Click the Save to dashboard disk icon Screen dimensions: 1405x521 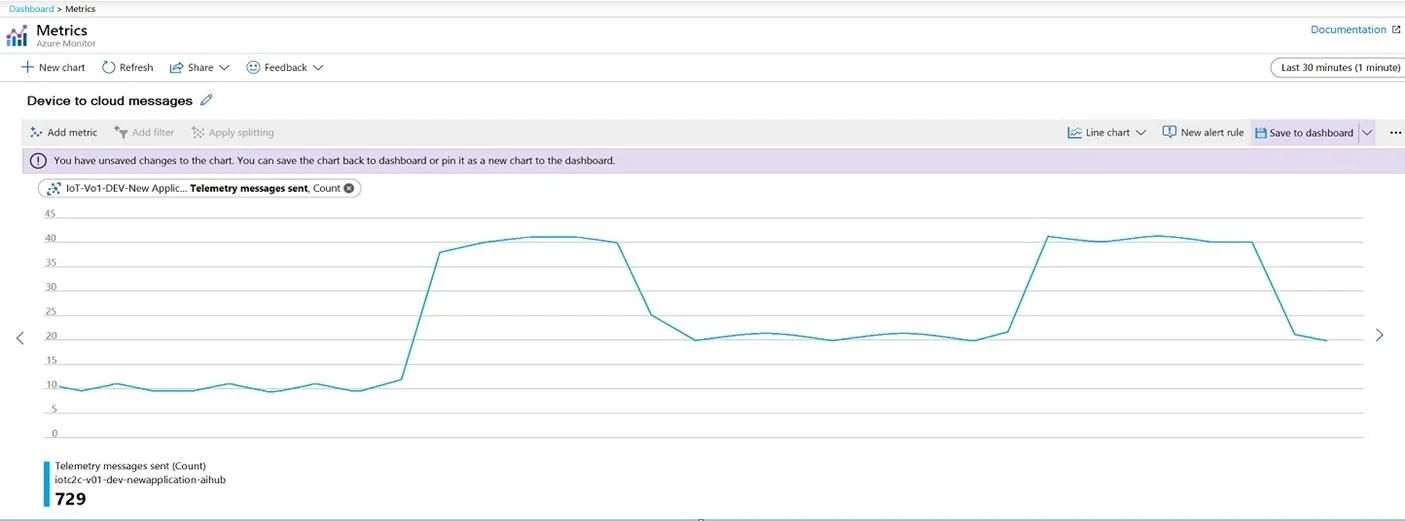tap(1261, 132)
